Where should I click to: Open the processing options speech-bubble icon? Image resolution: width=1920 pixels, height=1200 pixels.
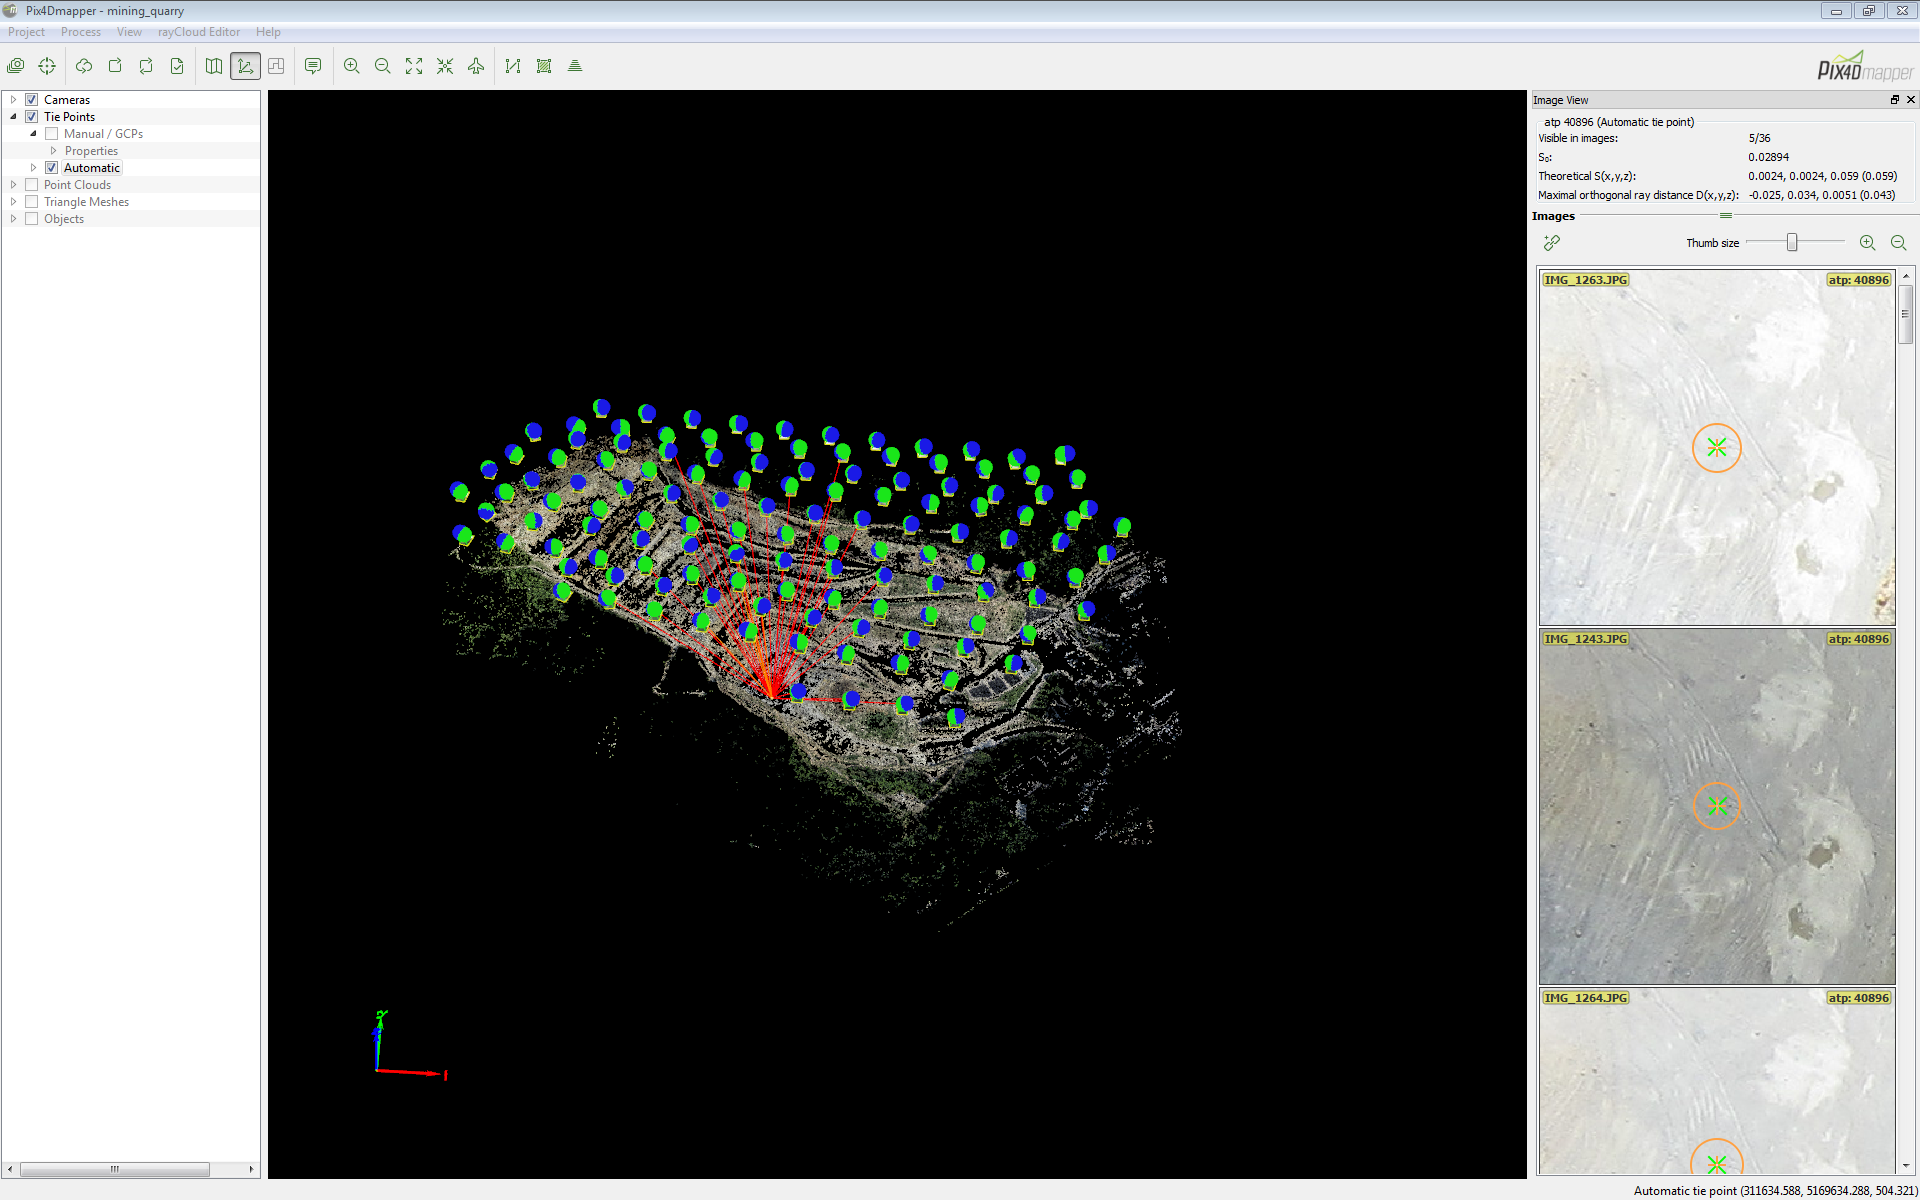(313, 66)
